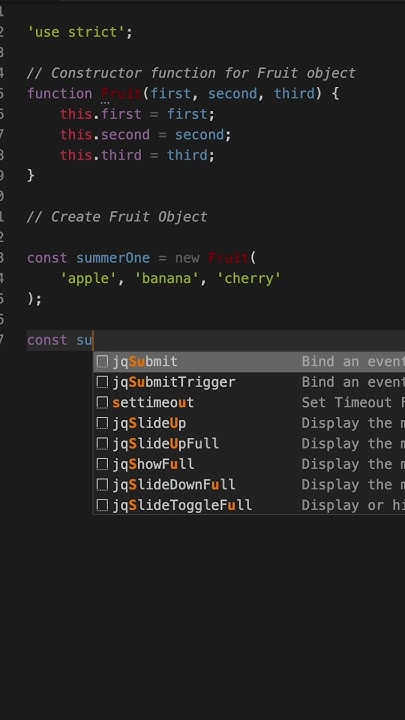
Task: Click the settimeout snippet icon
Action: point(102,403)
